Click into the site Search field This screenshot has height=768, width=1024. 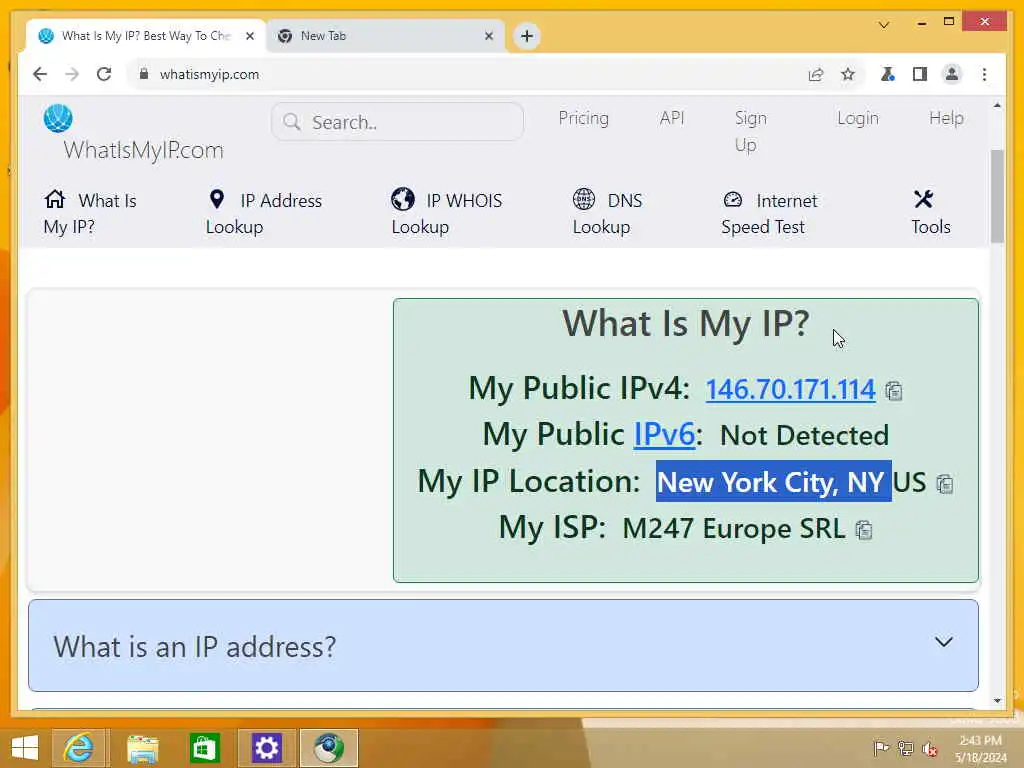(x=397, y=122)
